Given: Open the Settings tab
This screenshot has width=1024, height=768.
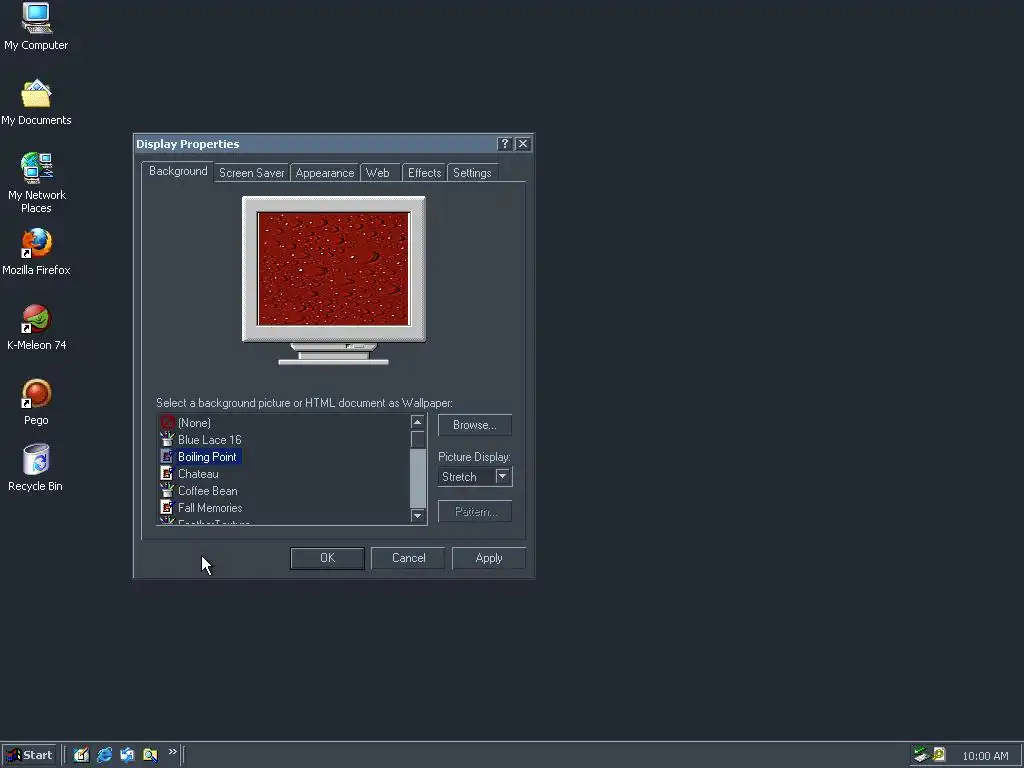Looking at the screenshot, I should pyautogui.click(x=472, y=173).
